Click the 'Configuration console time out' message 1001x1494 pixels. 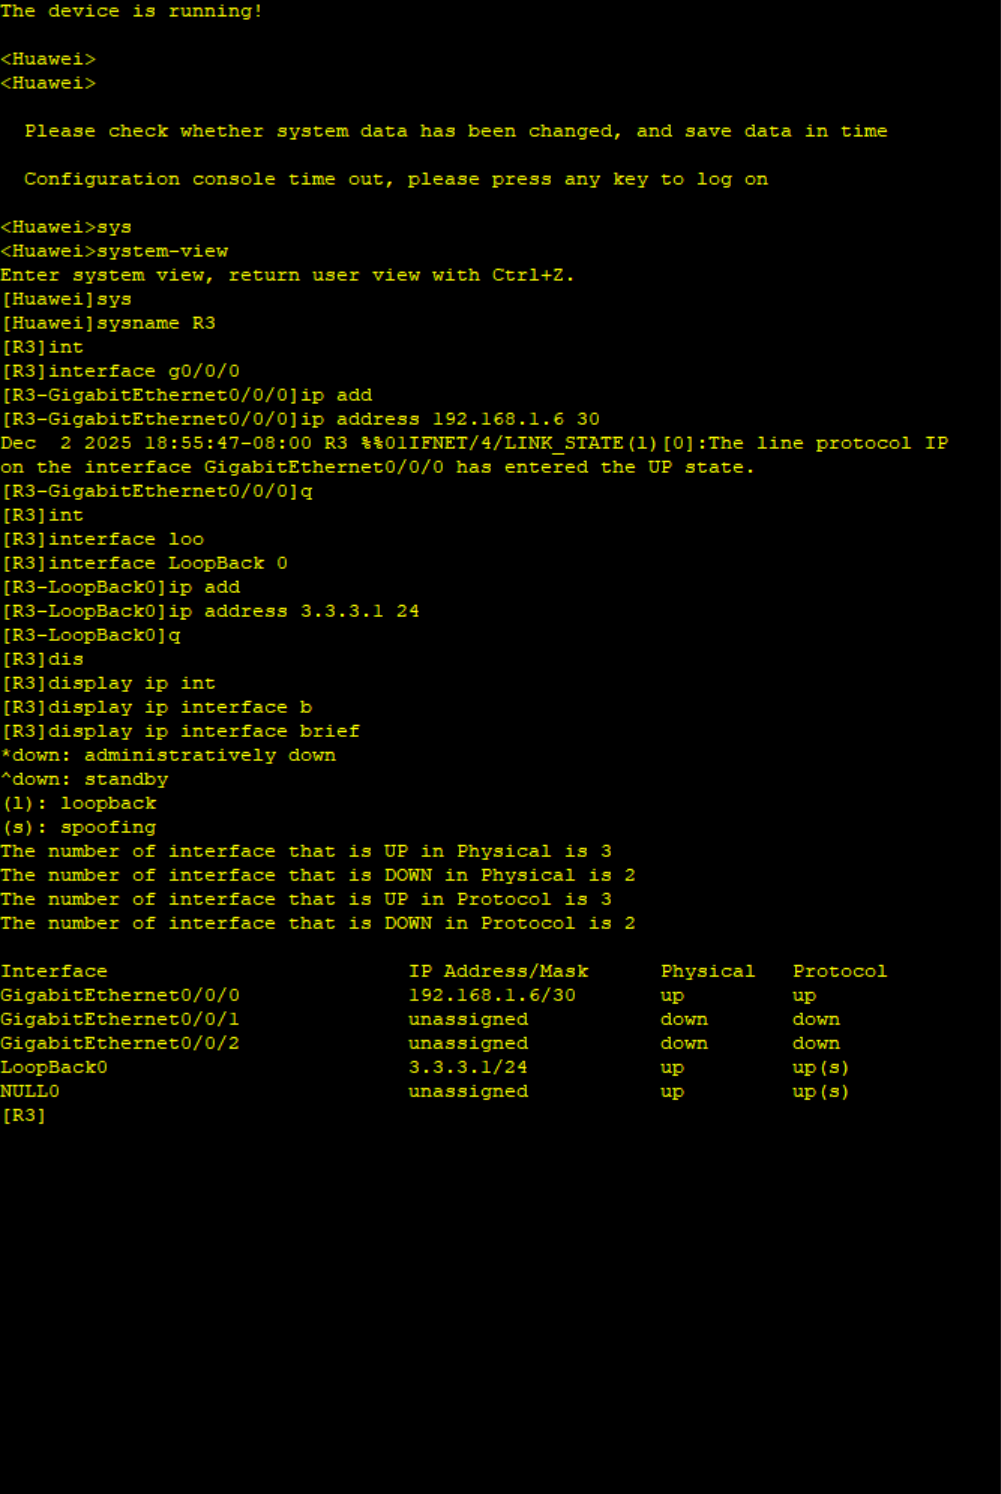click(x=396, y=179)
